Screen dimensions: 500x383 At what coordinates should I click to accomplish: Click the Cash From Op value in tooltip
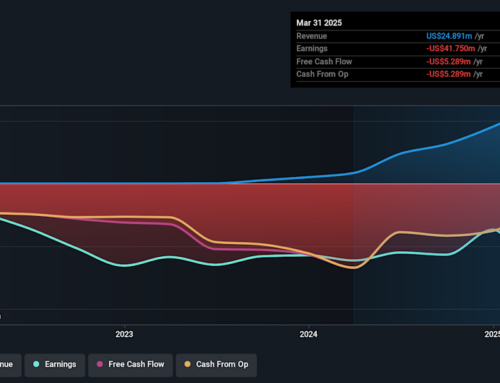coord(448,74)
